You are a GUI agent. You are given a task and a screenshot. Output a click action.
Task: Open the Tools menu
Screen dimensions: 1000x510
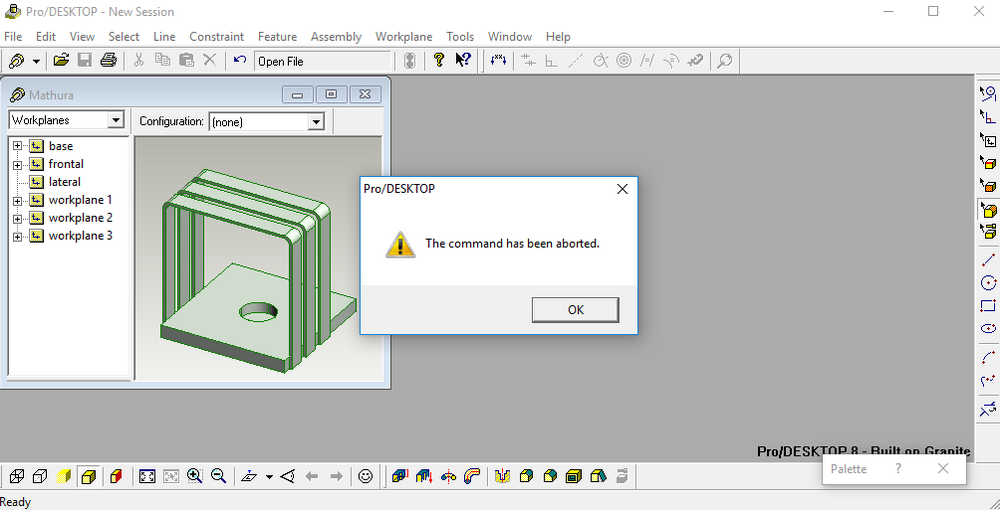point(460,36)
